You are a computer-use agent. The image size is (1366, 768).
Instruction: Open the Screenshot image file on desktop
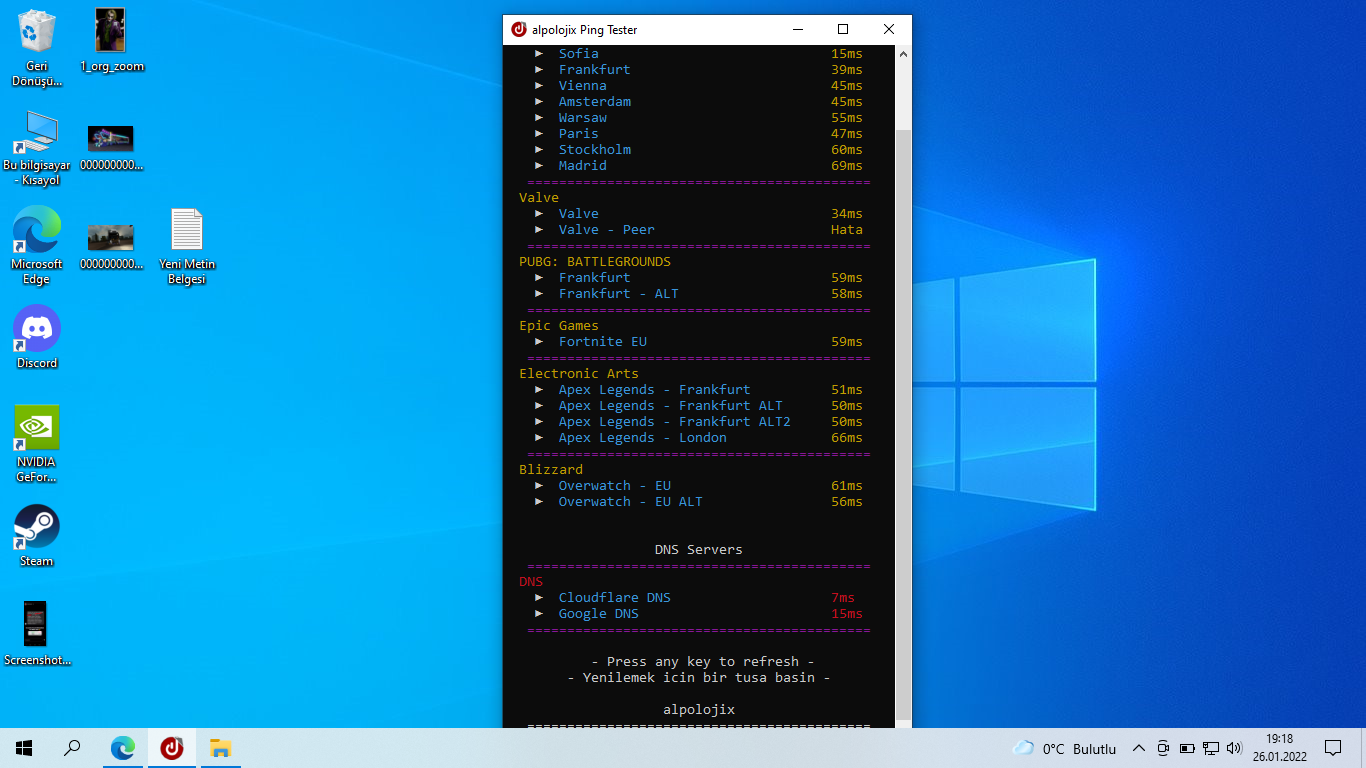click(37, 634)
